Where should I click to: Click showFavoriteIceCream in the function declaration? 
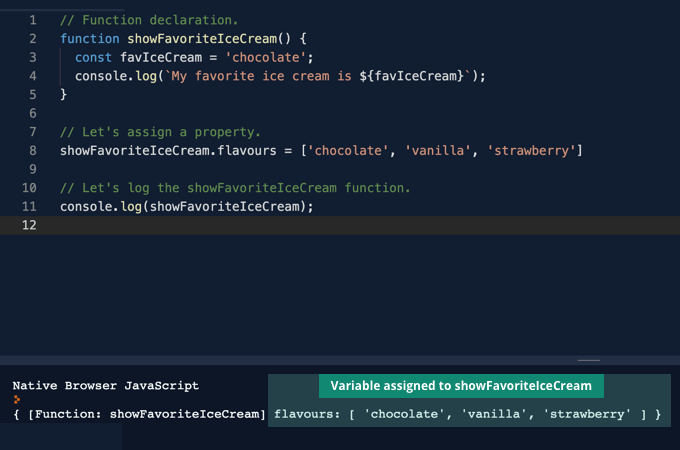tap(202, 39)
